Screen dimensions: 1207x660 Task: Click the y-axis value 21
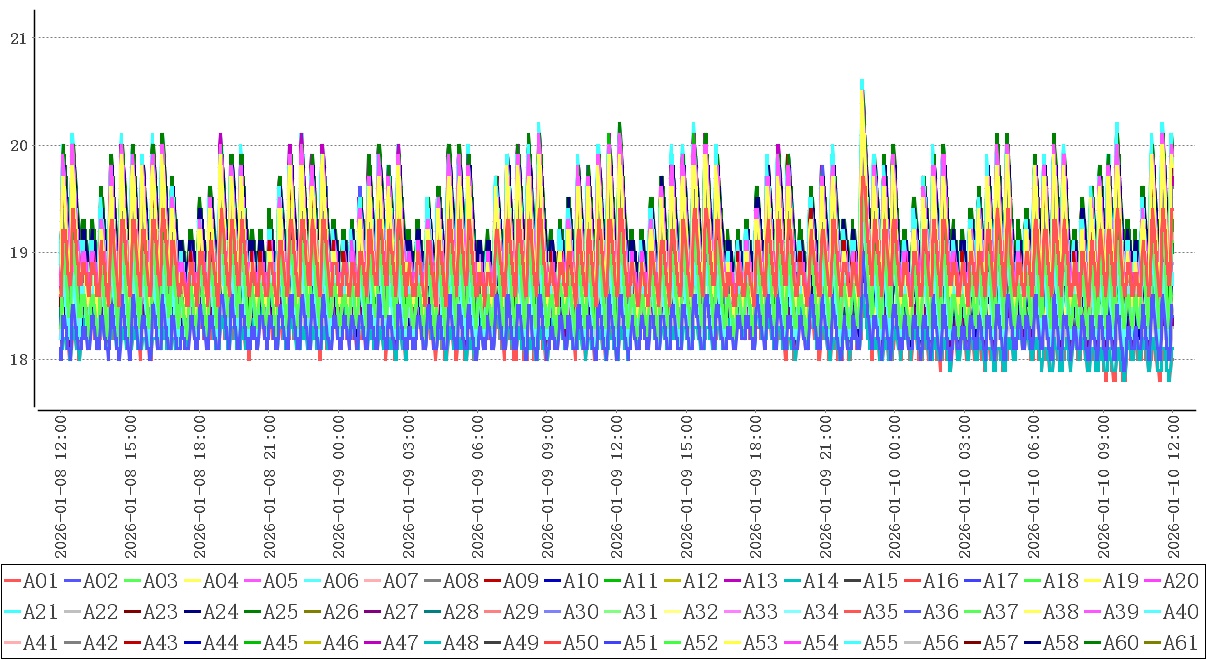(17, 38)
